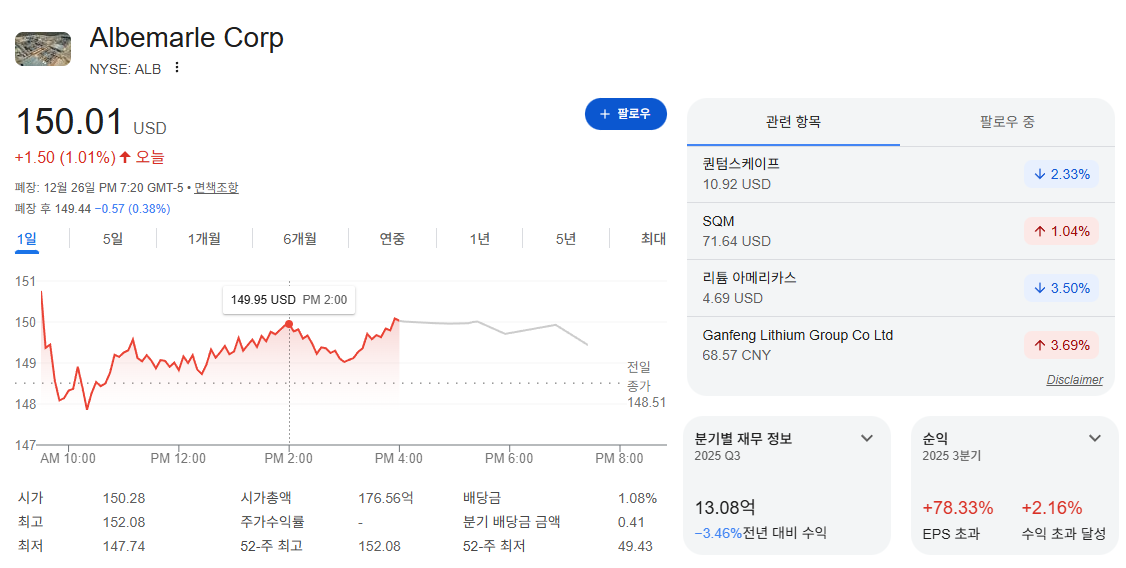Click the 52-주 최저 value 49.43
Screen dimensions: 1126x568
(635, 546)
